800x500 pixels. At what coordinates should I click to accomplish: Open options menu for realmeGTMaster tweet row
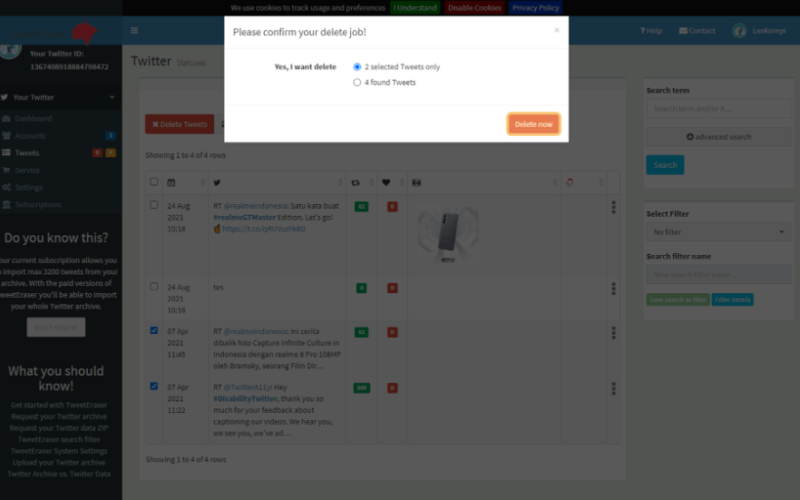613,207
